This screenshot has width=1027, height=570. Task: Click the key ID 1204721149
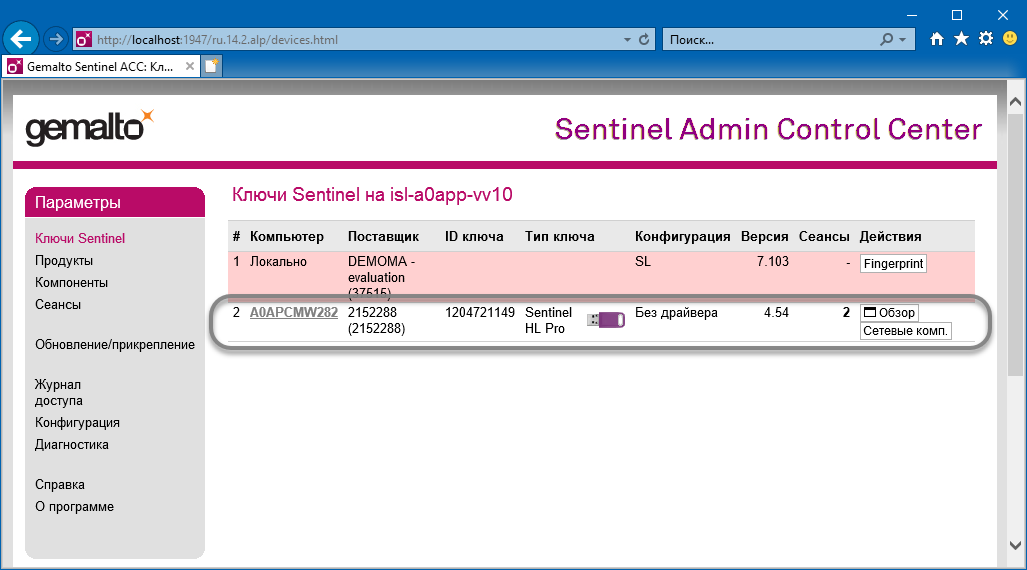(x=480, y=313)
